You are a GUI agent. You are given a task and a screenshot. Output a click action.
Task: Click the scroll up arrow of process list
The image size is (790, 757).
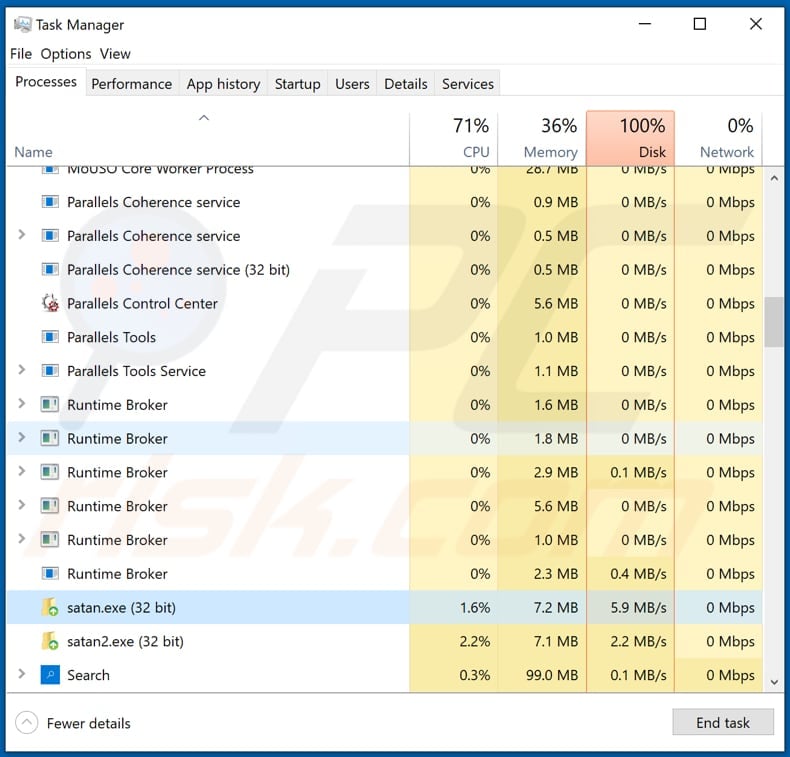tap(774, 178)
